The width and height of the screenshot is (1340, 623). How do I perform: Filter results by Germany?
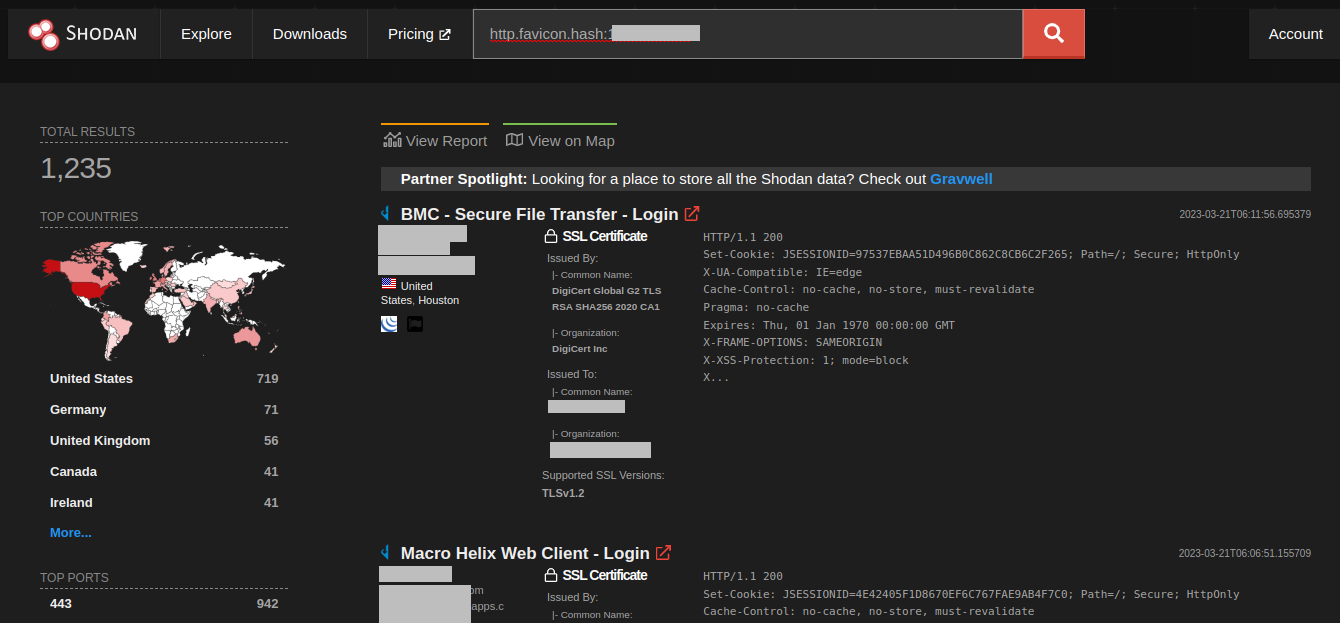coord(78,410)
